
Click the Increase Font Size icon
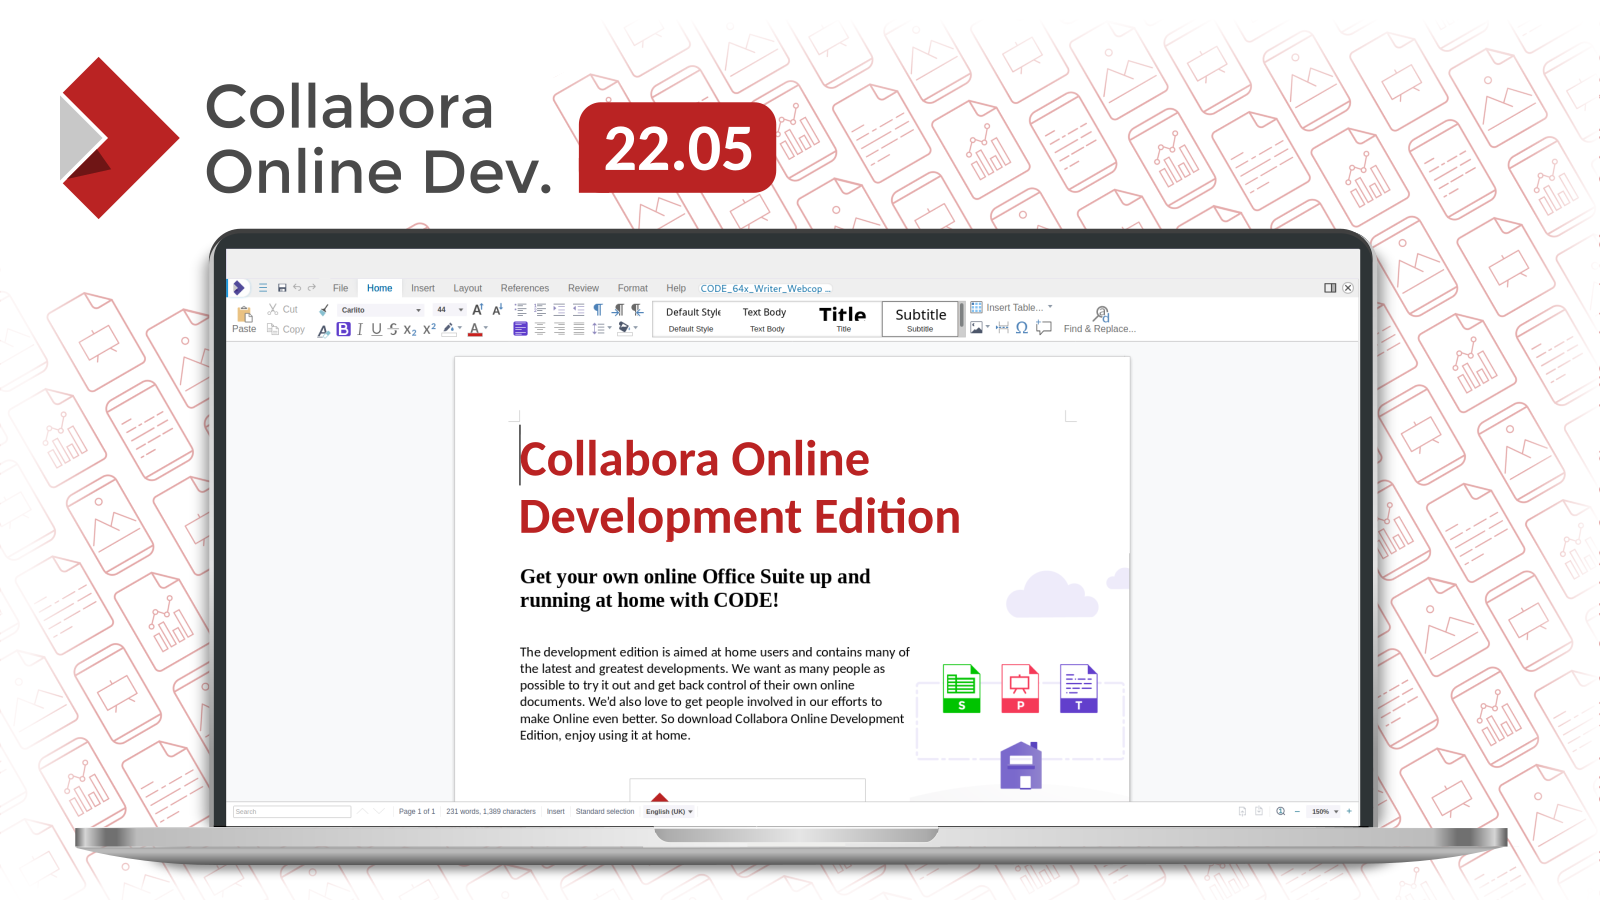click(x=478, y=310)
